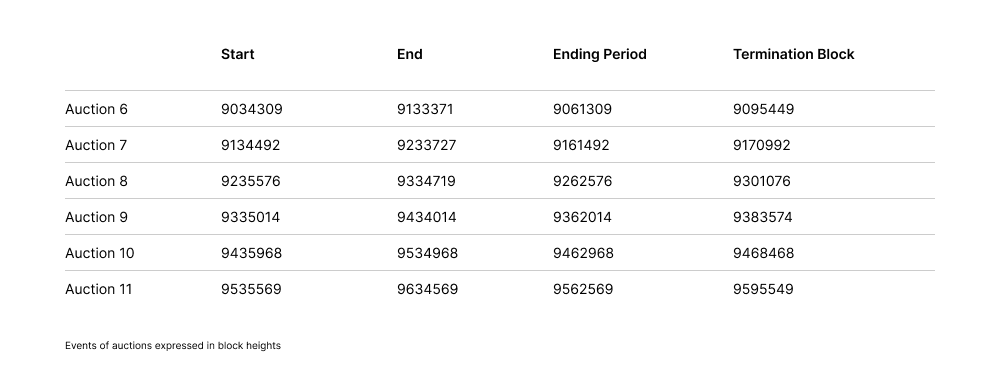Select the Auction 9 row label
The image size is (1000, 380).
click(96, 217)
